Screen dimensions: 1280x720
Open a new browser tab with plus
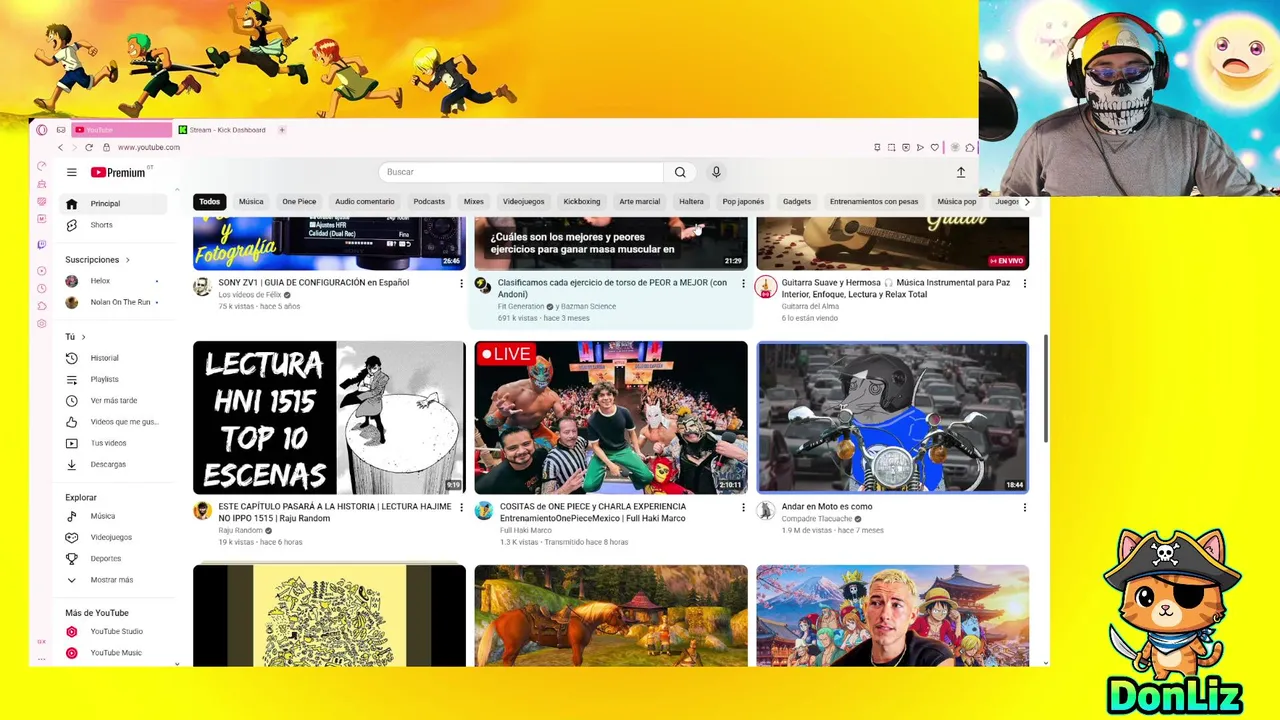coord(282,130)
